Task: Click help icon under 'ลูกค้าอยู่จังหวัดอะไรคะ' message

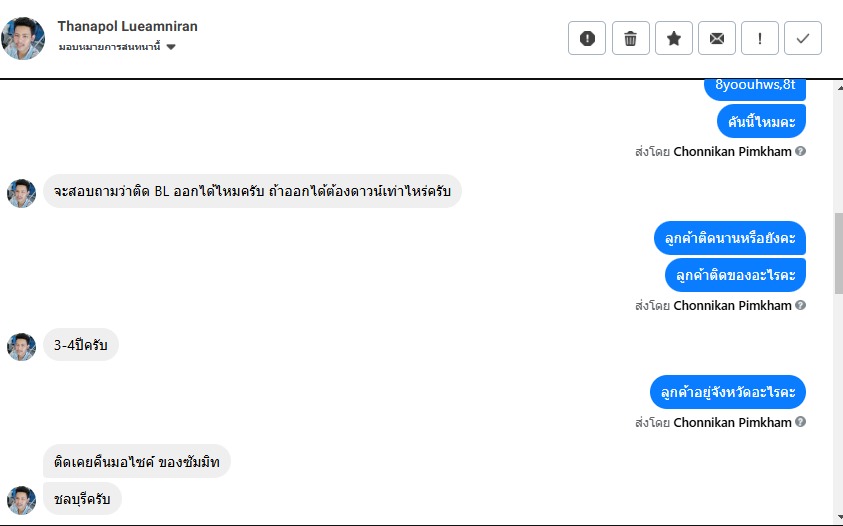Action: [x=800, y=423]
